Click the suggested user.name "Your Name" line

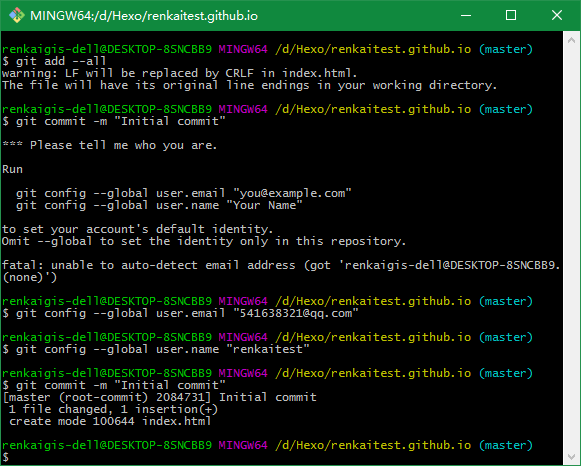click(159, 205)
